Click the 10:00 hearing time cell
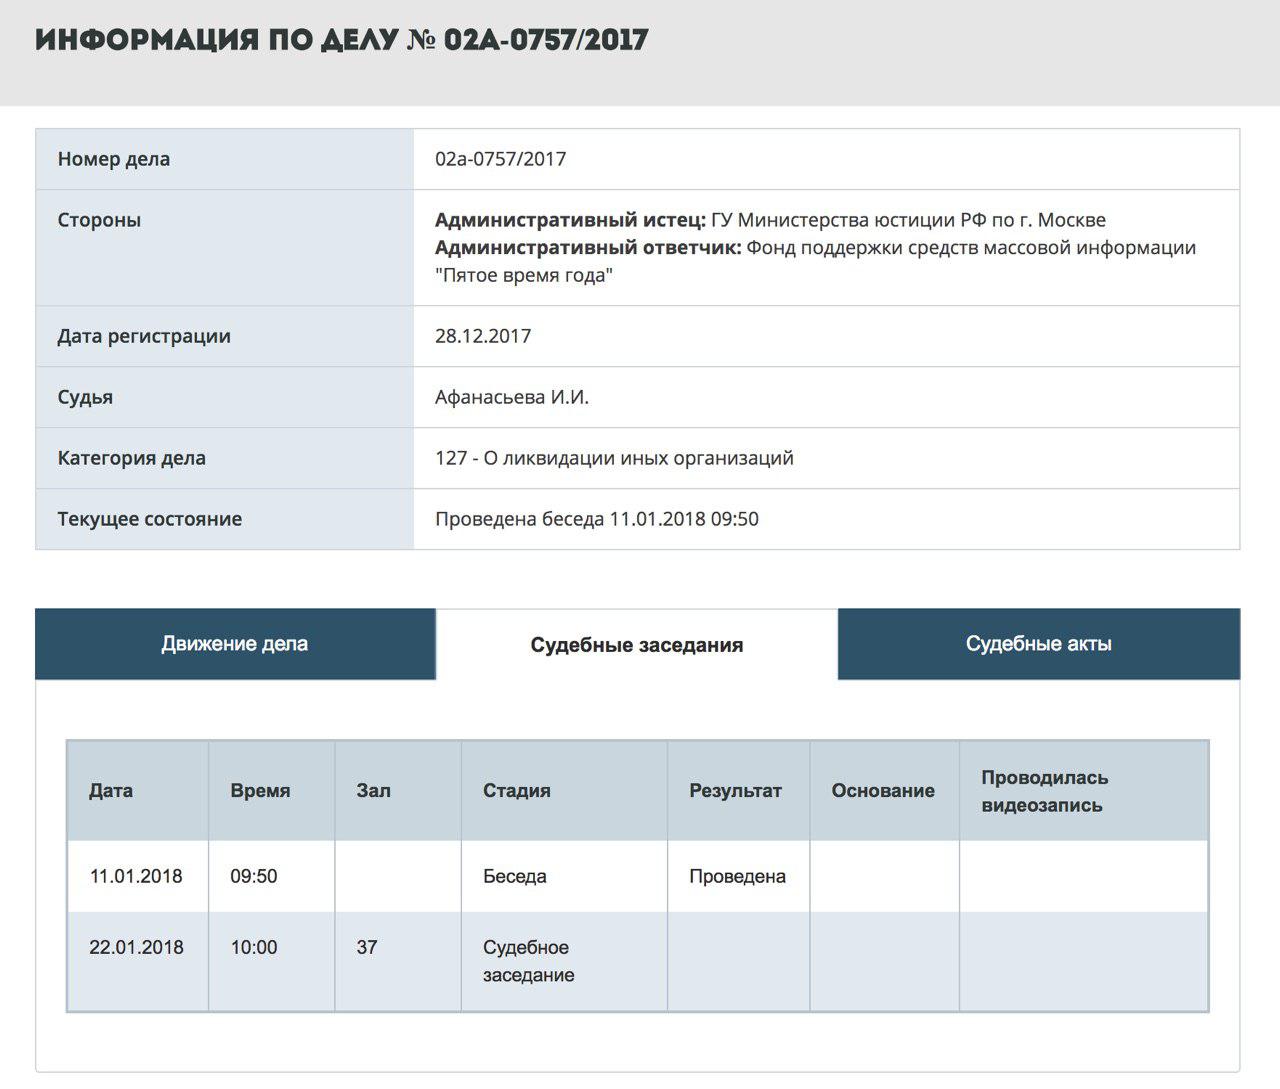Image resolution: width=1280 pixels, height=1089 pixels. coord(254,947)
